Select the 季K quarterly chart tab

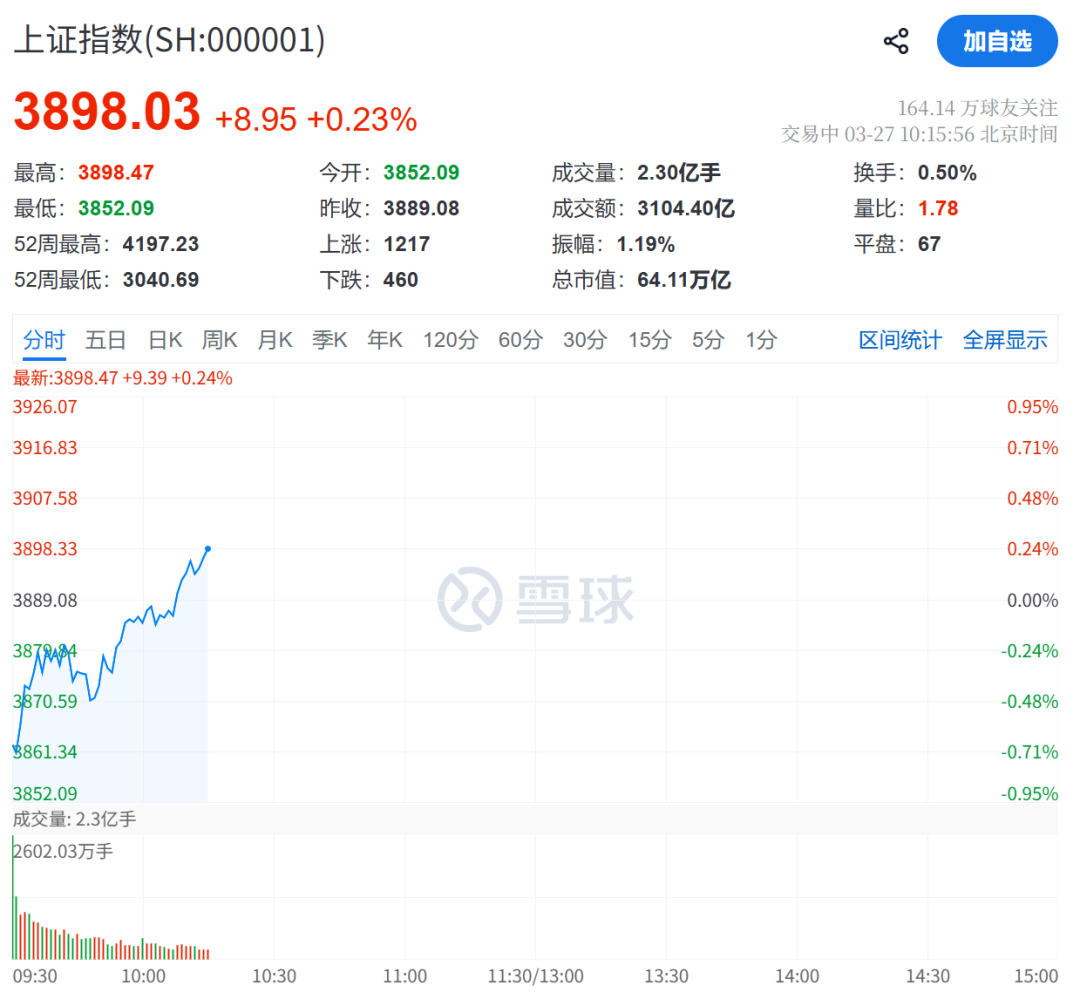click(x=329, y=340)
